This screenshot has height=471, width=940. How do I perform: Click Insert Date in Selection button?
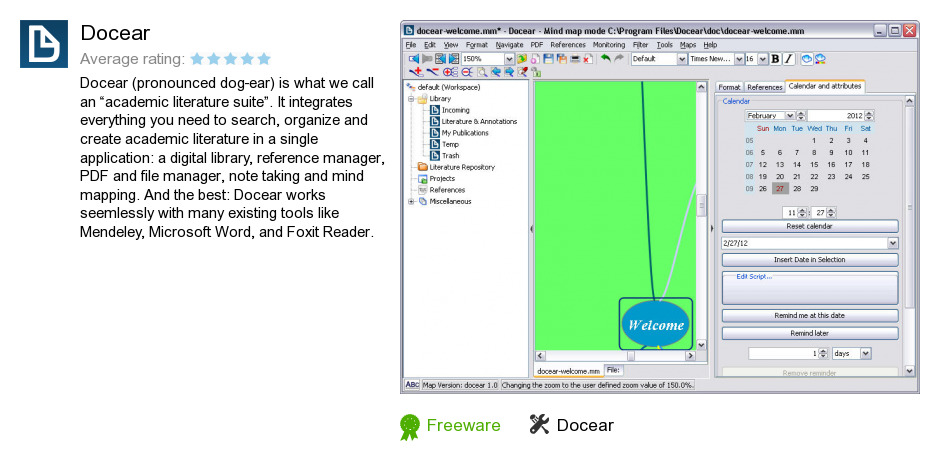click(809, 259)
